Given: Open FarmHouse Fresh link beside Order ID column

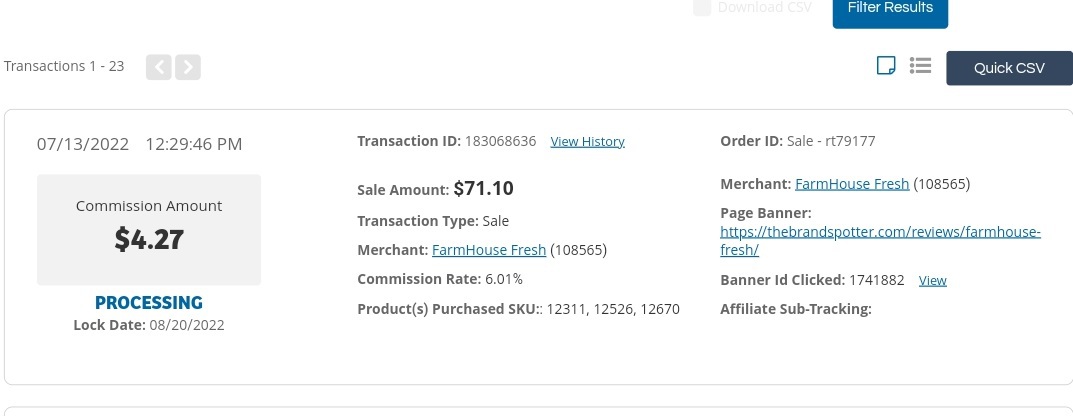Looking at the screenshot, I should point(852,183).
